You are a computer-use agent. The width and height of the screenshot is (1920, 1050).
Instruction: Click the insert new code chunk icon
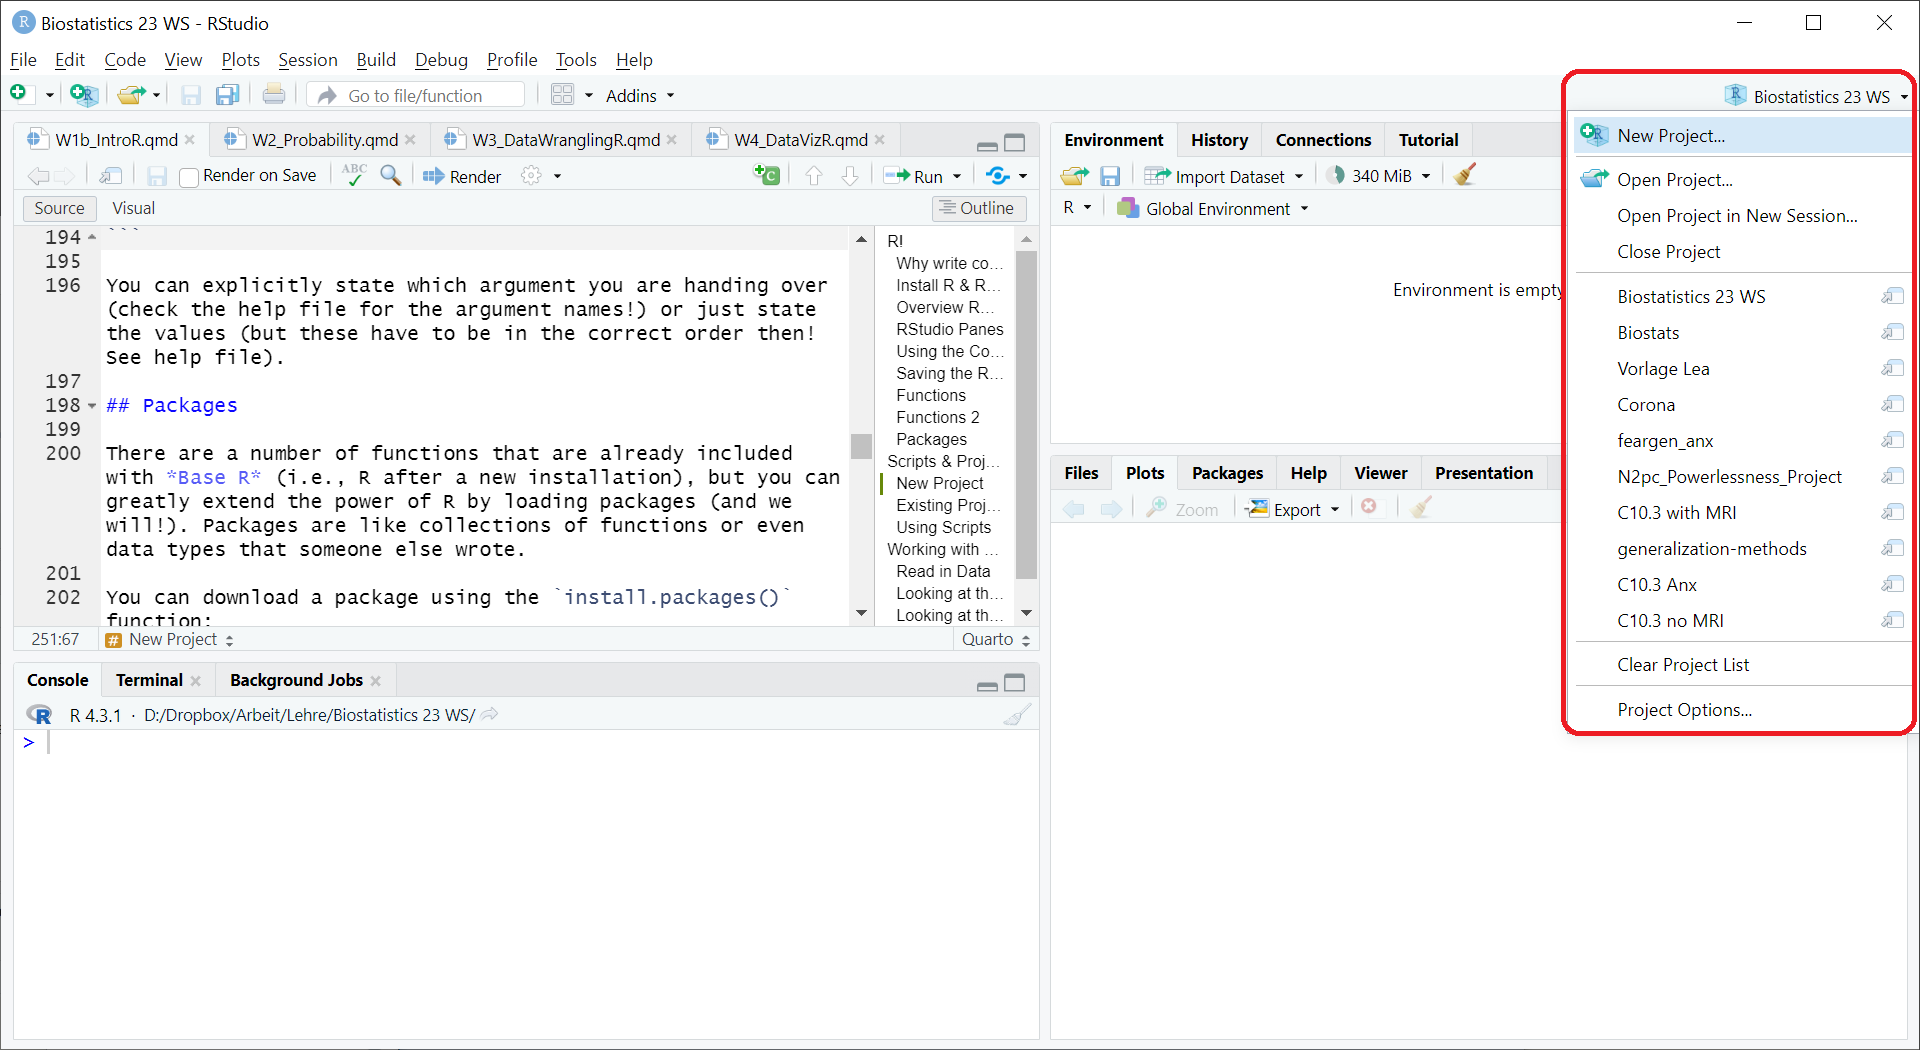pyautogui.click(x=766, y=176)
